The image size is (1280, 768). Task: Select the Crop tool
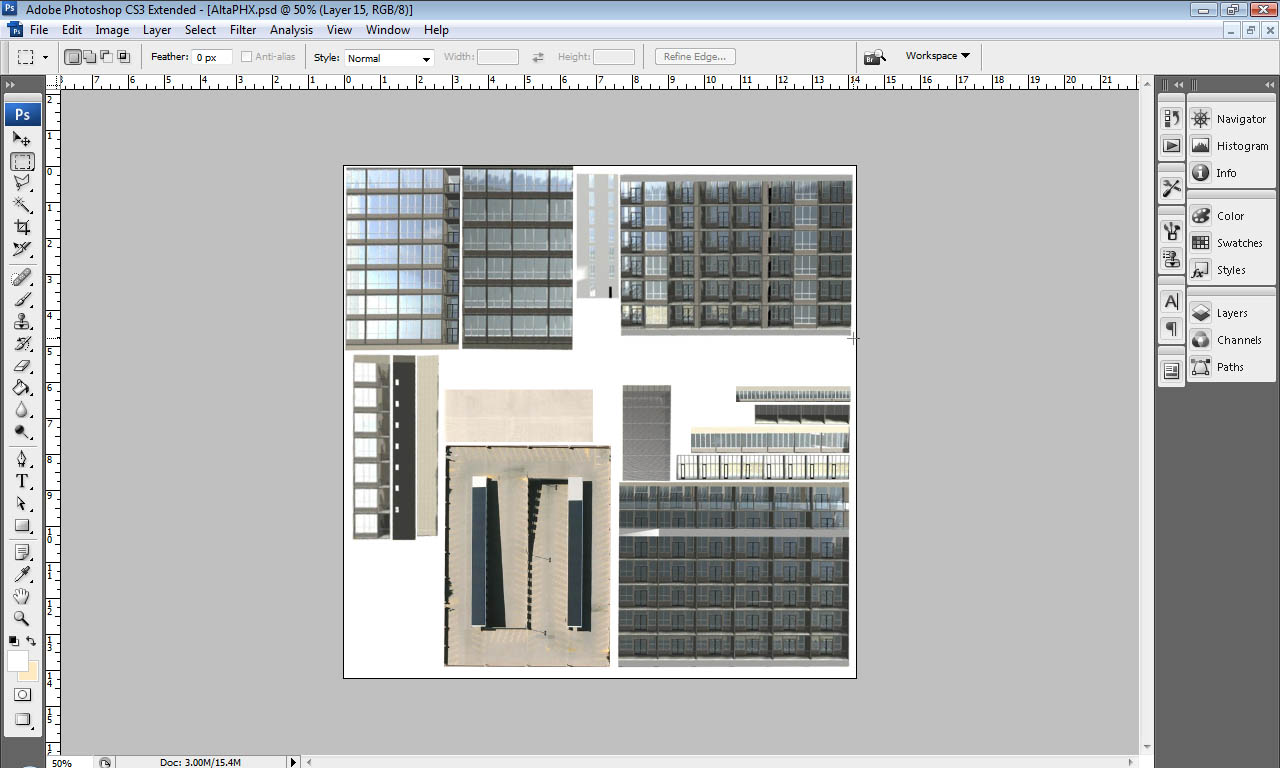[21, 227]
